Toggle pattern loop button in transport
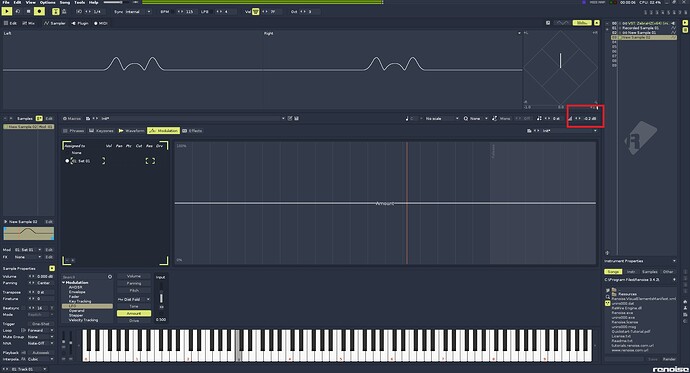Image resolution: width=690 pixels, height=373 pixels. point(18,11)
